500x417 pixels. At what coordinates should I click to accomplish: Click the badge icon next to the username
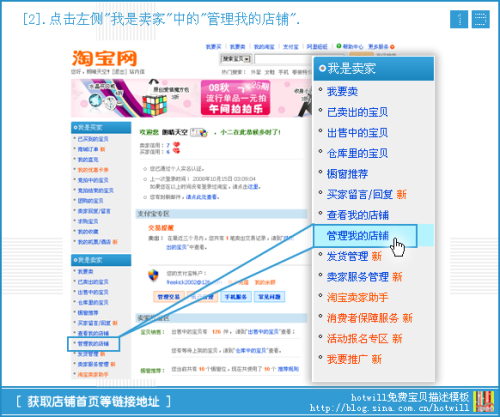coord(199,132)
